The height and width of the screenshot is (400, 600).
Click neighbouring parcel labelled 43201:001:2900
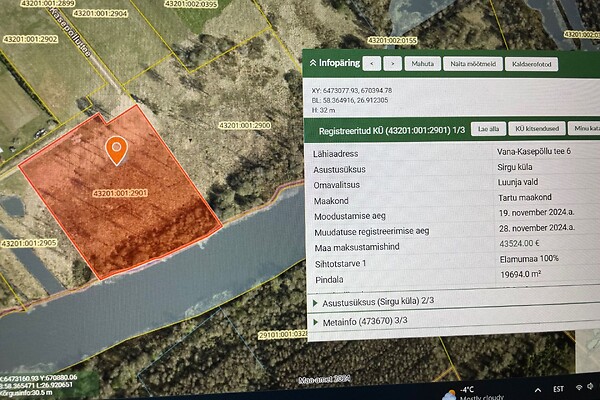[245, 125]
